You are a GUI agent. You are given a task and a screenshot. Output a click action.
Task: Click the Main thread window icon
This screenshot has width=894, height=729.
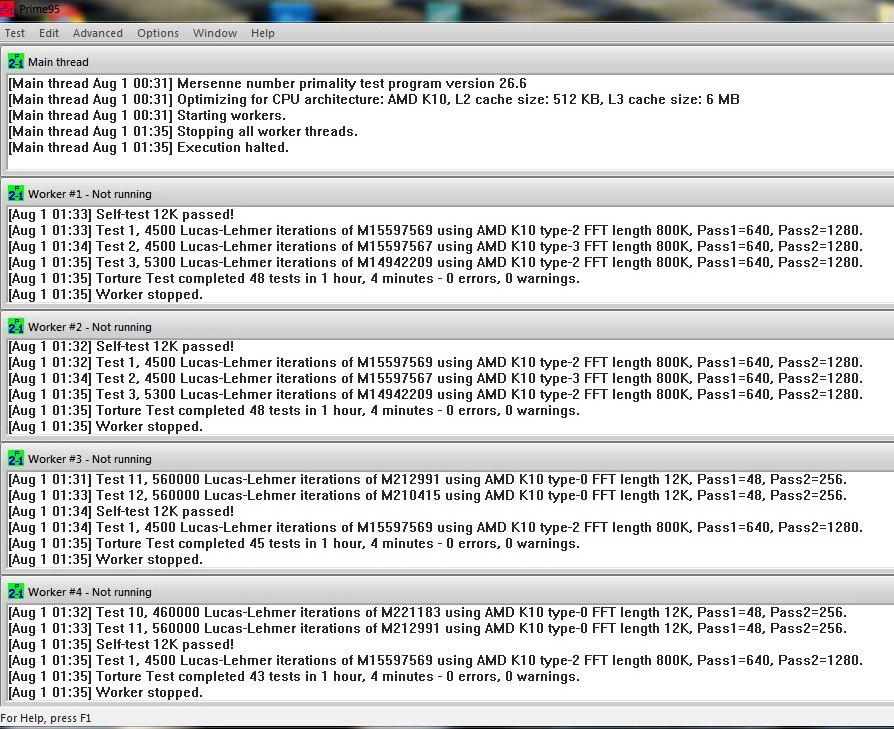(16, 62)
